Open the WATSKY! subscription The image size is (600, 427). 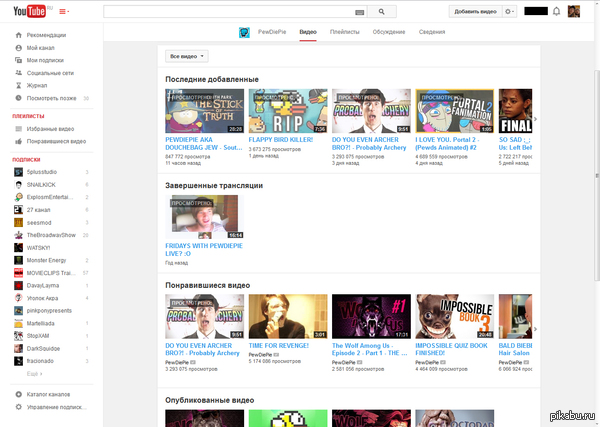coord(38,248)
